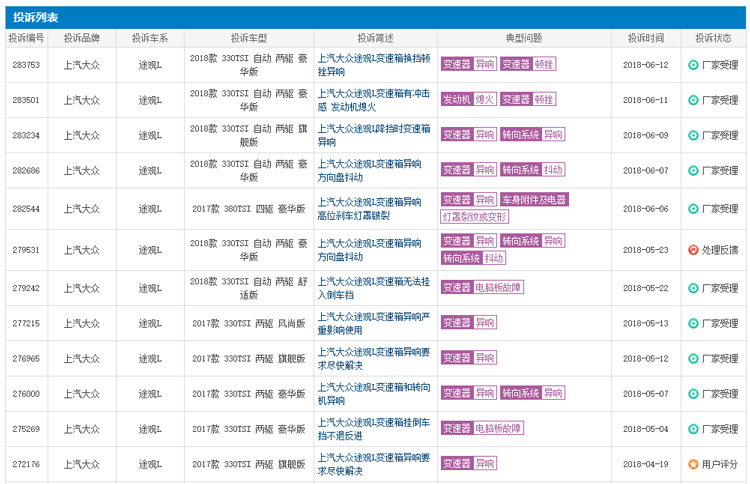The height and width of the screenshot is (484, 750).
Task: Open complaint link 变速箱异响严重影响使用
Action: [x=374, y=323]
